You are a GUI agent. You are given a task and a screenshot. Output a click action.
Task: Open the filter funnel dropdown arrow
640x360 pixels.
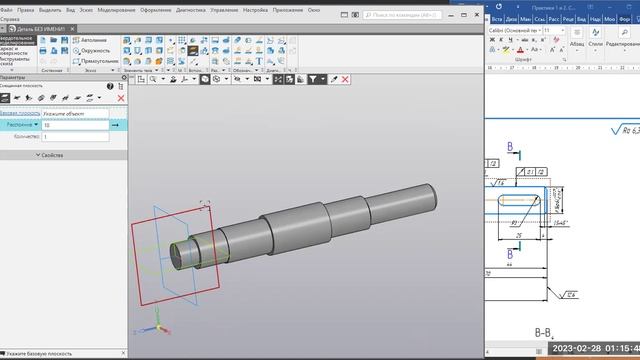pos(323,79)
